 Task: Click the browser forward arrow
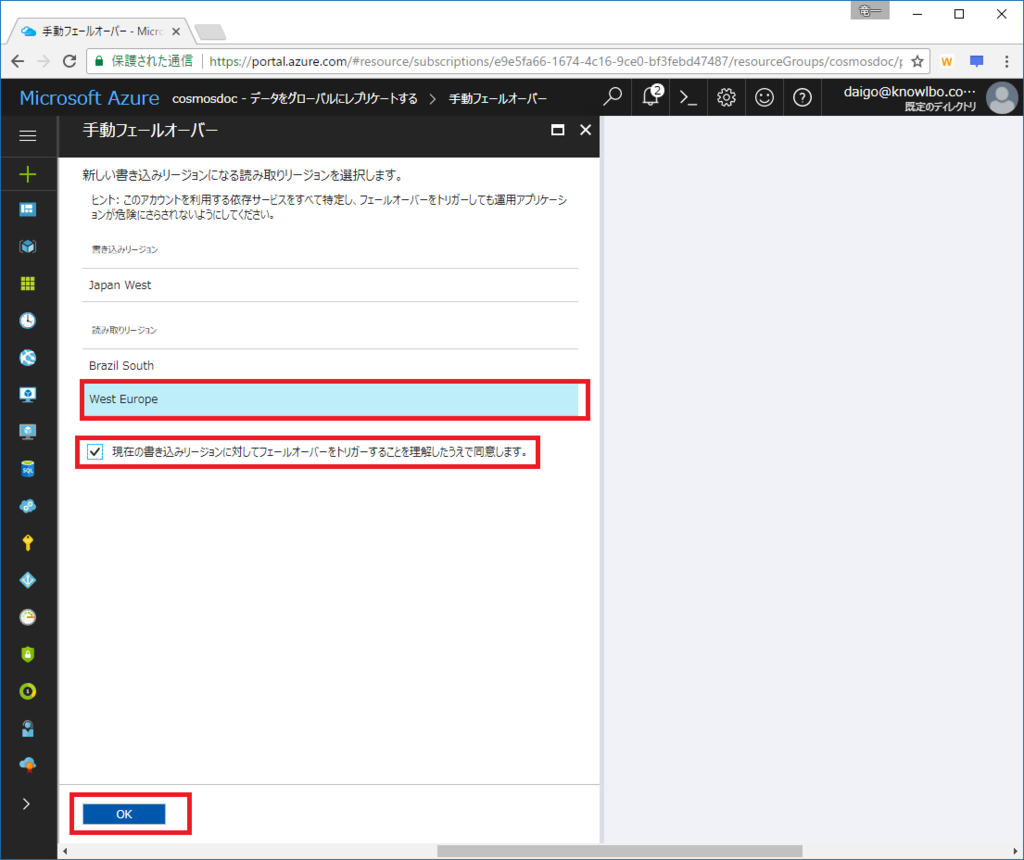[44, 61]
